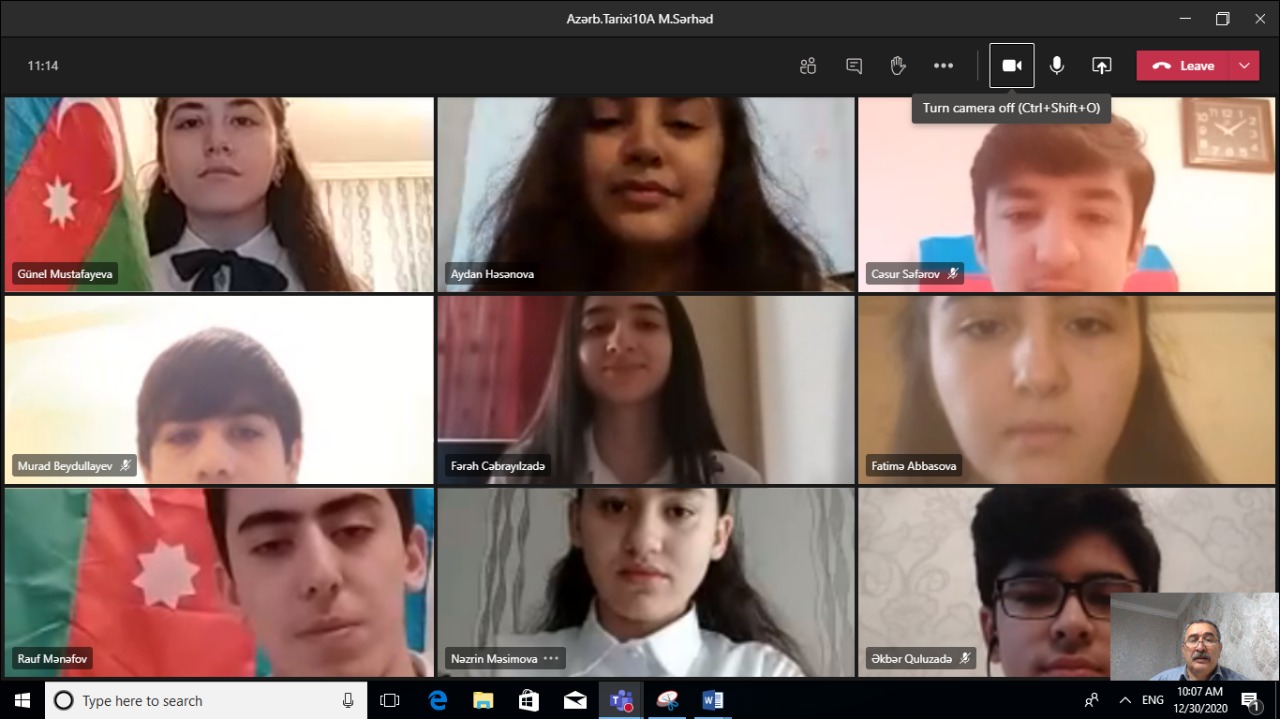
Task: Open Task View on taskbar
Action: pos(390,700)
